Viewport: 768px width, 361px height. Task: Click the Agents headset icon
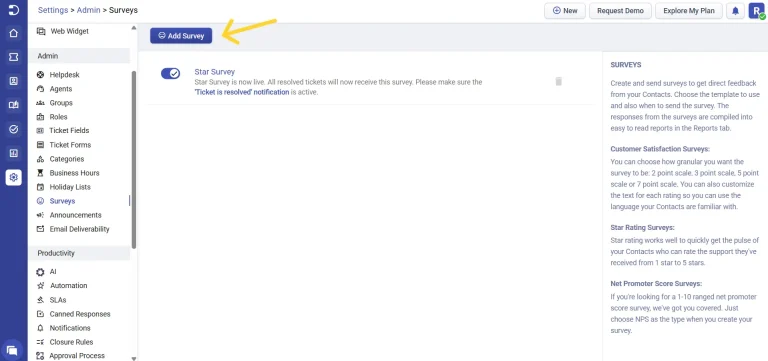point(40,89)
